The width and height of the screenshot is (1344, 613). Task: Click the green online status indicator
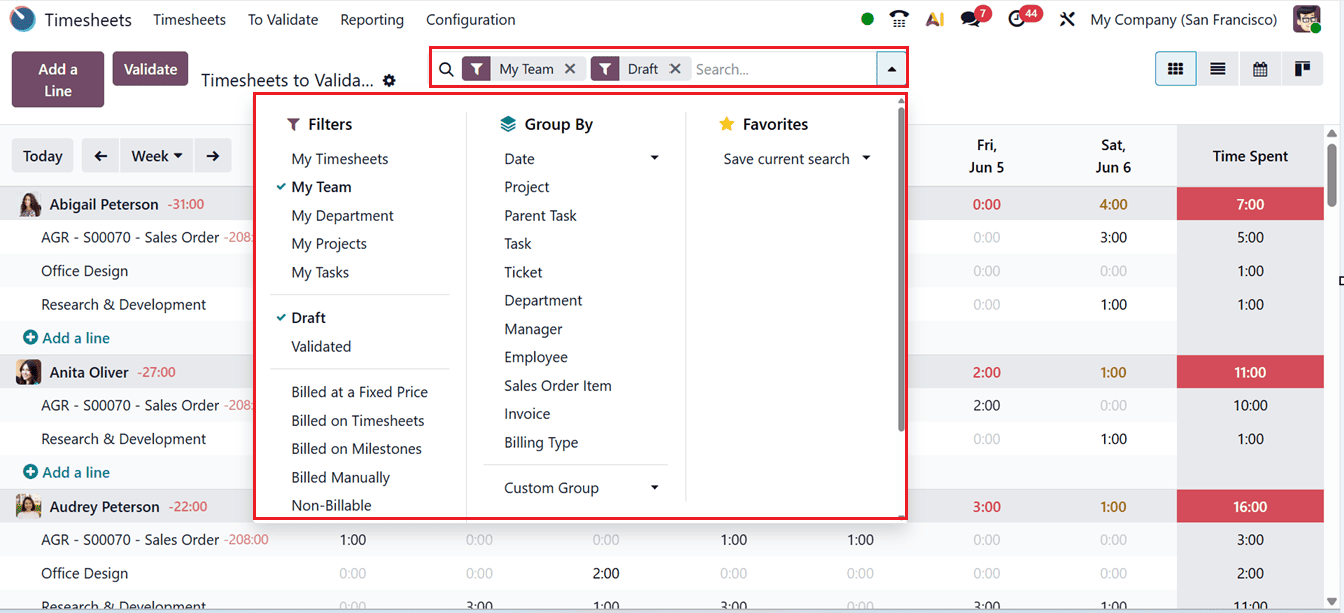tap(867, 19)
